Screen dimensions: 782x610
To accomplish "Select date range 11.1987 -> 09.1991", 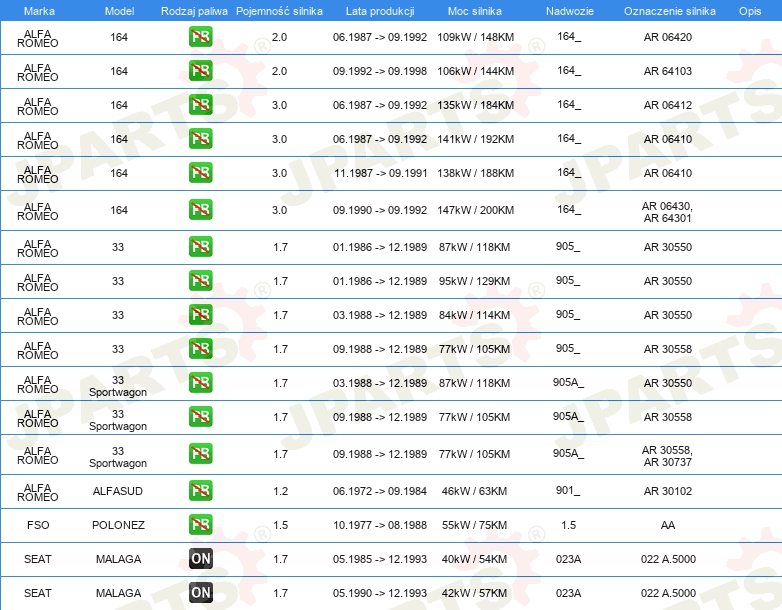I will tap(381, 173).
